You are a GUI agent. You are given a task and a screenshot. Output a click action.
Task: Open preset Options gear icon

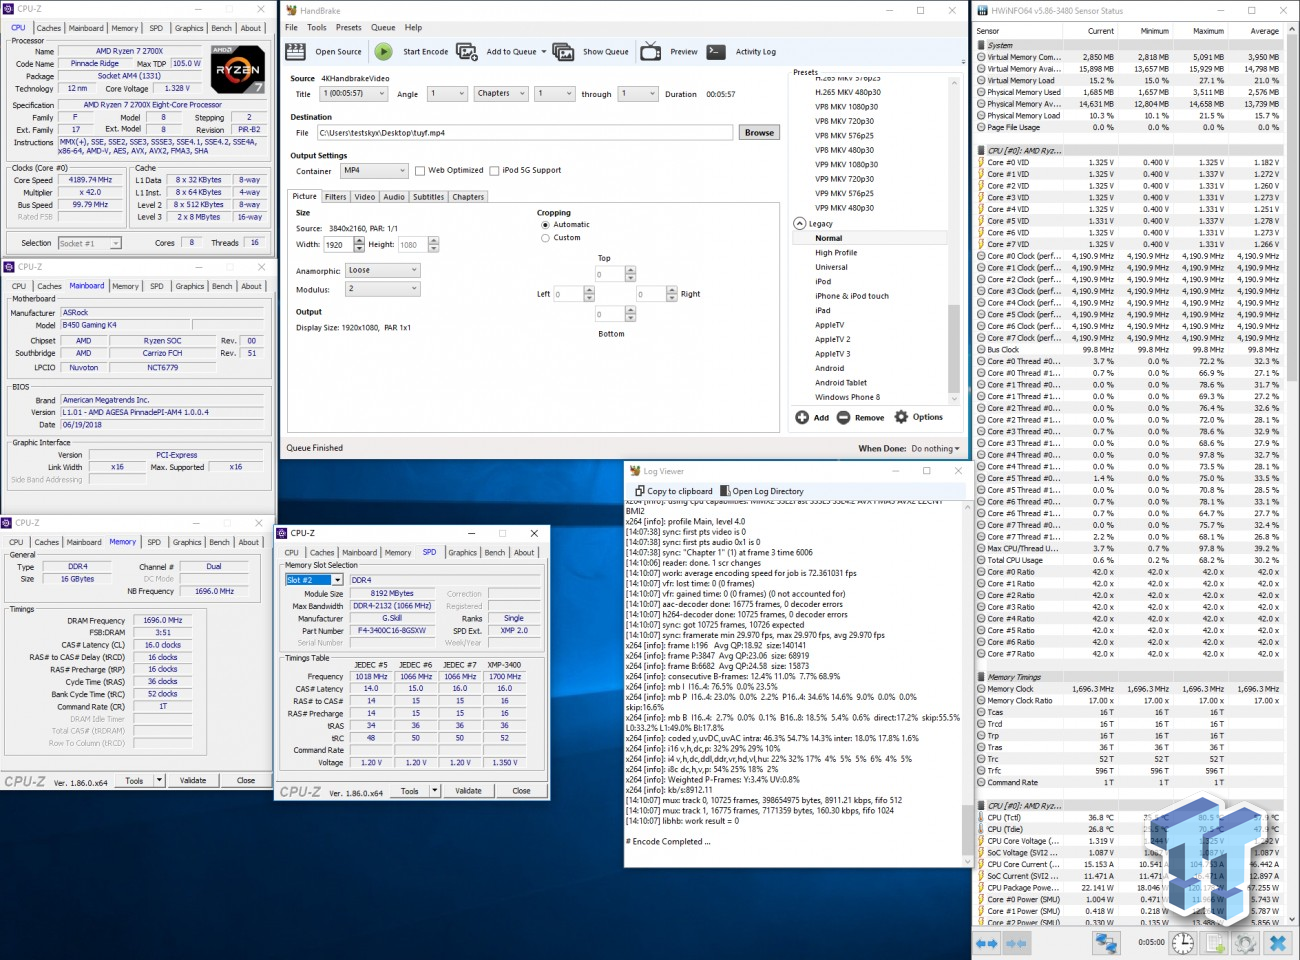pos(901,417)
